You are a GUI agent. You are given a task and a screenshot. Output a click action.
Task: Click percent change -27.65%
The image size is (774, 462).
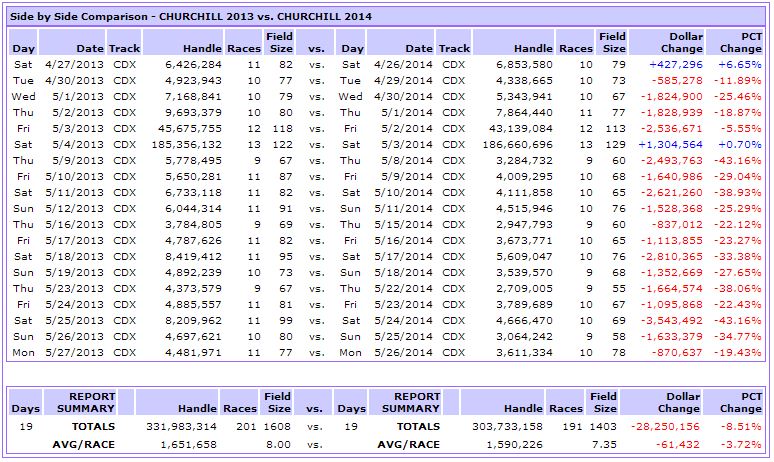[737, 273]
